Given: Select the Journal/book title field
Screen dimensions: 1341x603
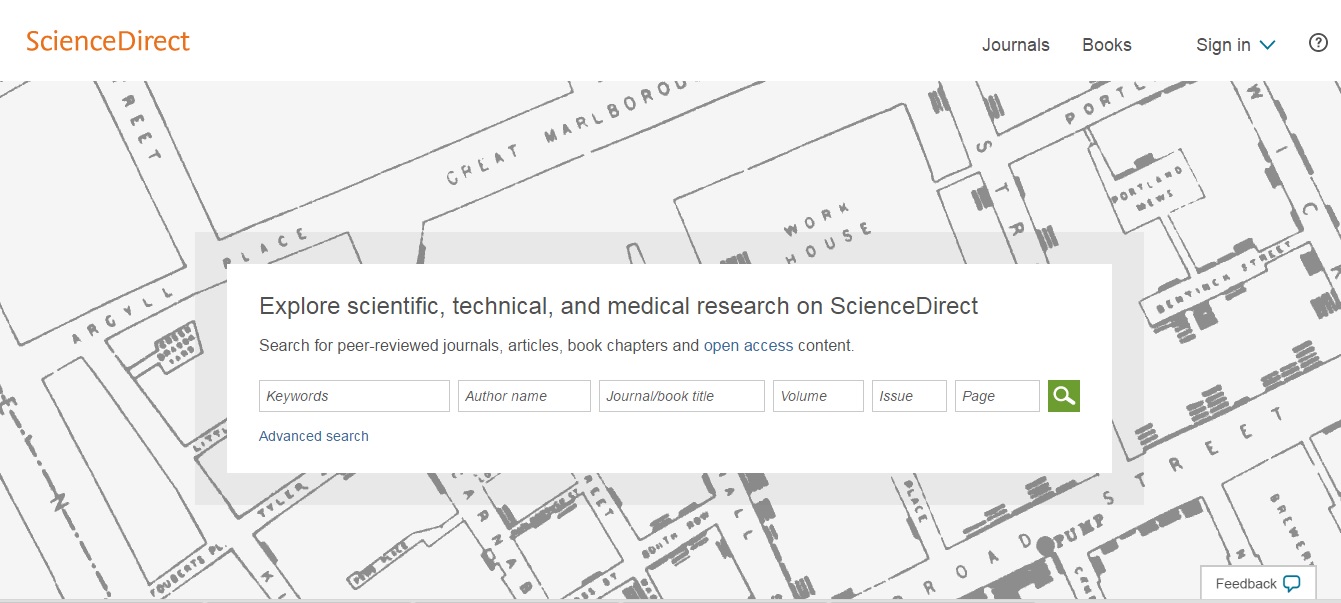Looking at the screenshot, I should point(682,396).
